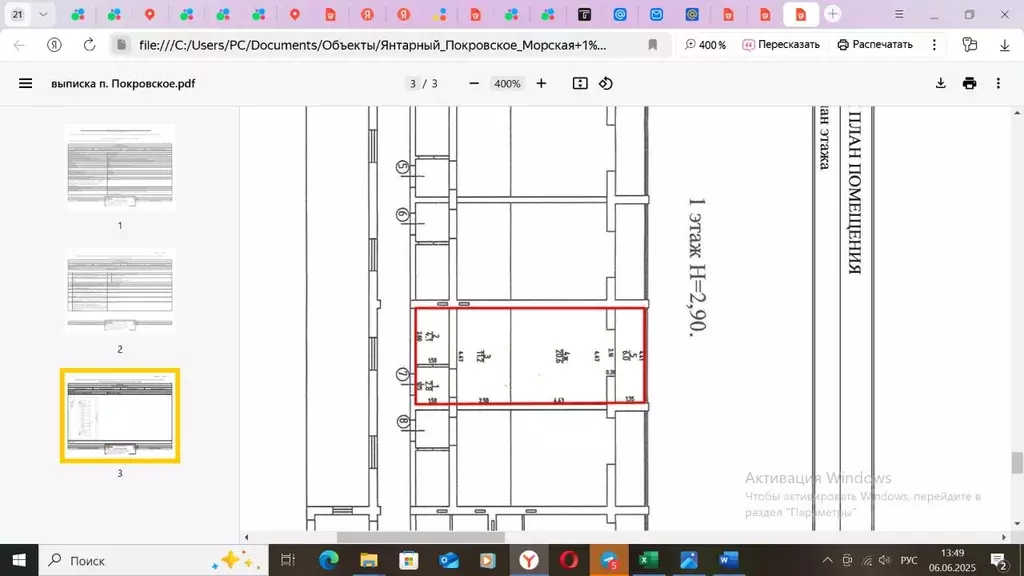This screenshot has width=1024, height=576.
Task: Open the browser zoom 400 % indicator
Action: pyautogui.click(x=705, y=45)
